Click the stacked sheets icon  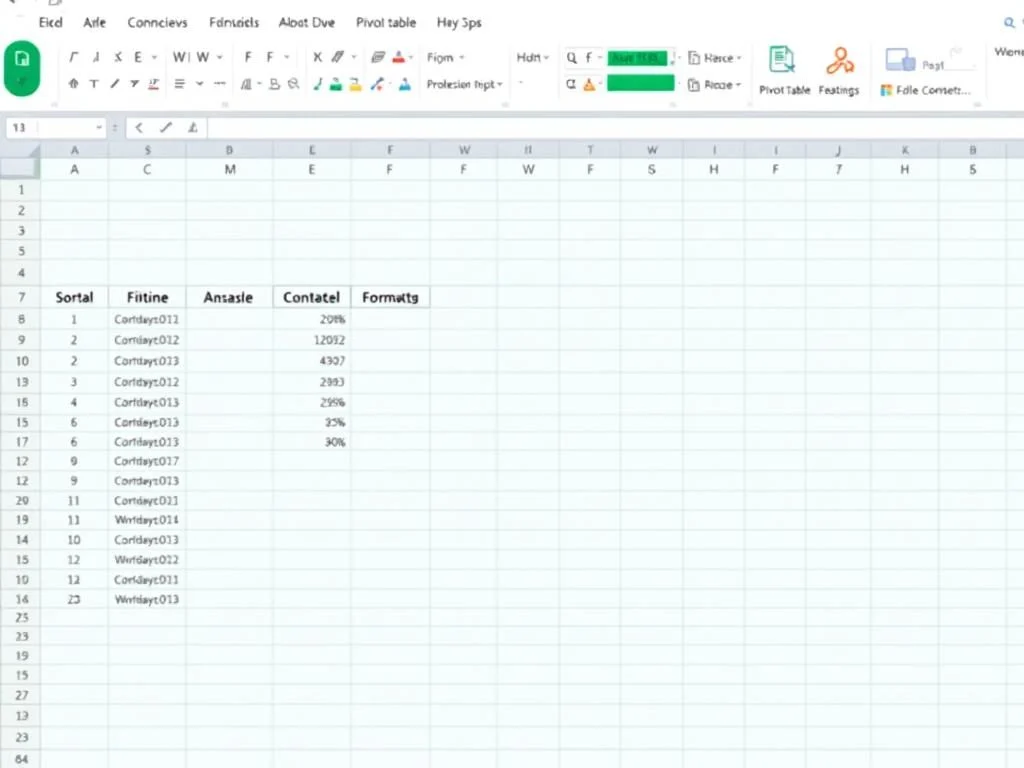pyautogui.click(x=377, y=57)
